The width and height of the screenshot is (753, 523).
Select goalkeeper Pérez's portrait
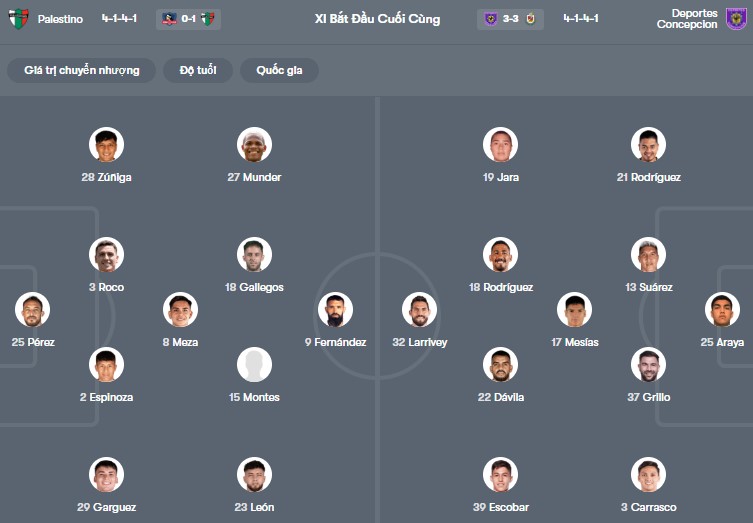(x=33, y=310)
